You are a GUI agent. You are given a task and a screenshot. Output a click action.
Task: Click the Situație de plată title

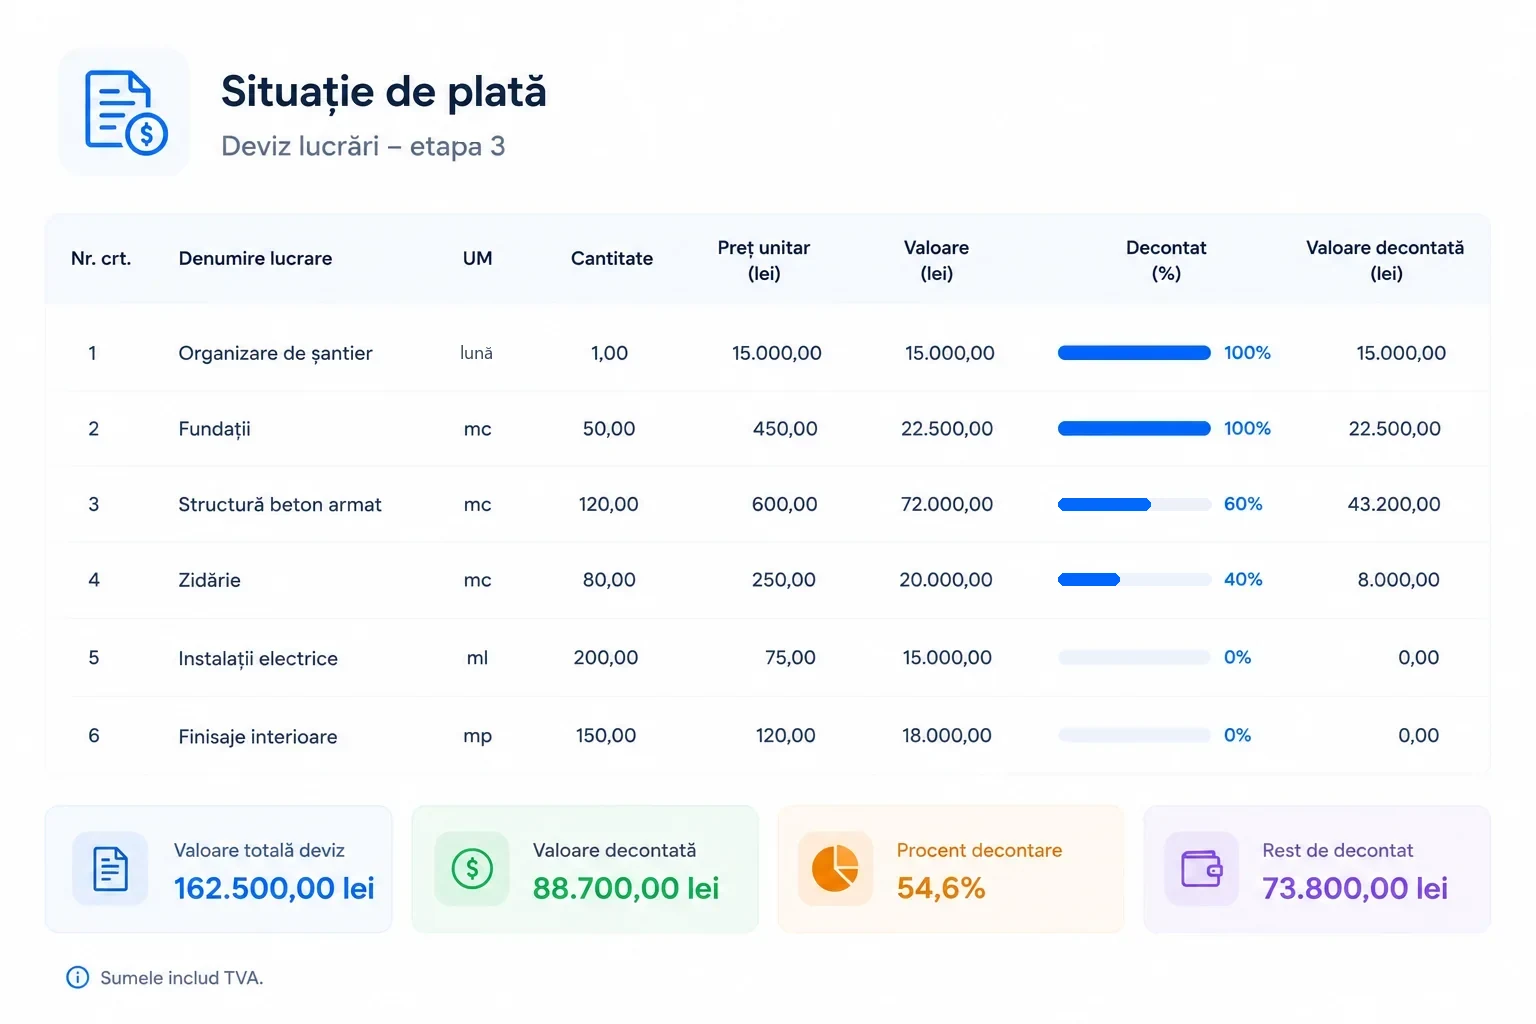click(x=384, y=92)
